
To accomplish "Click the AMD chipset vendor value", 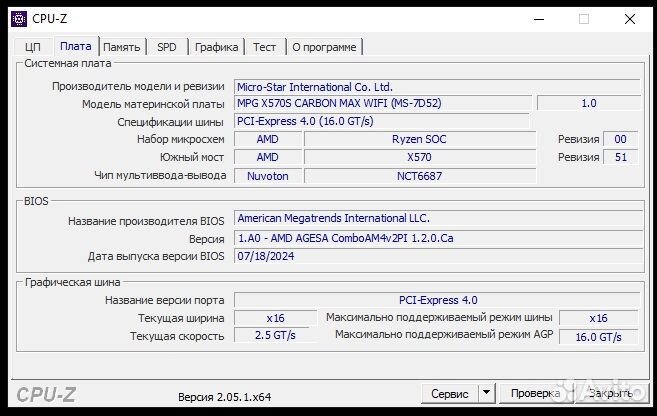I will point(268,139).
